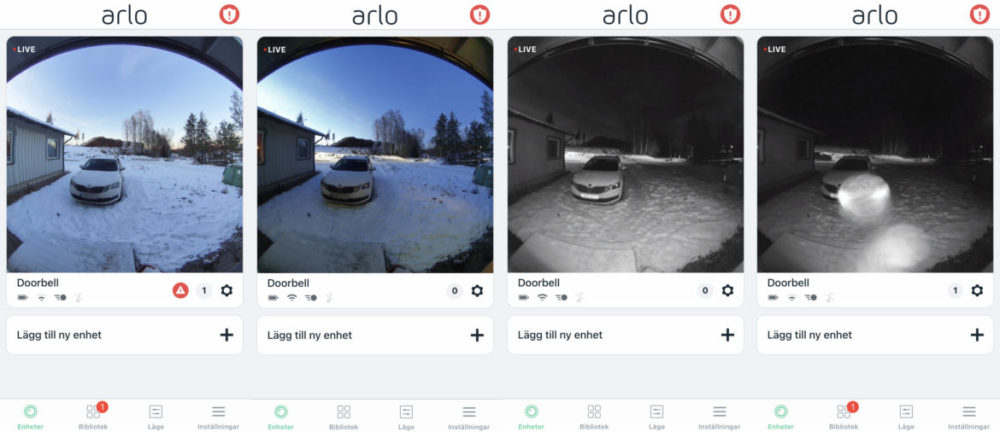Open Doorbell settings gear in leftmost screenshot
The height and width of the screenshot is (432, 1000).
227,291
